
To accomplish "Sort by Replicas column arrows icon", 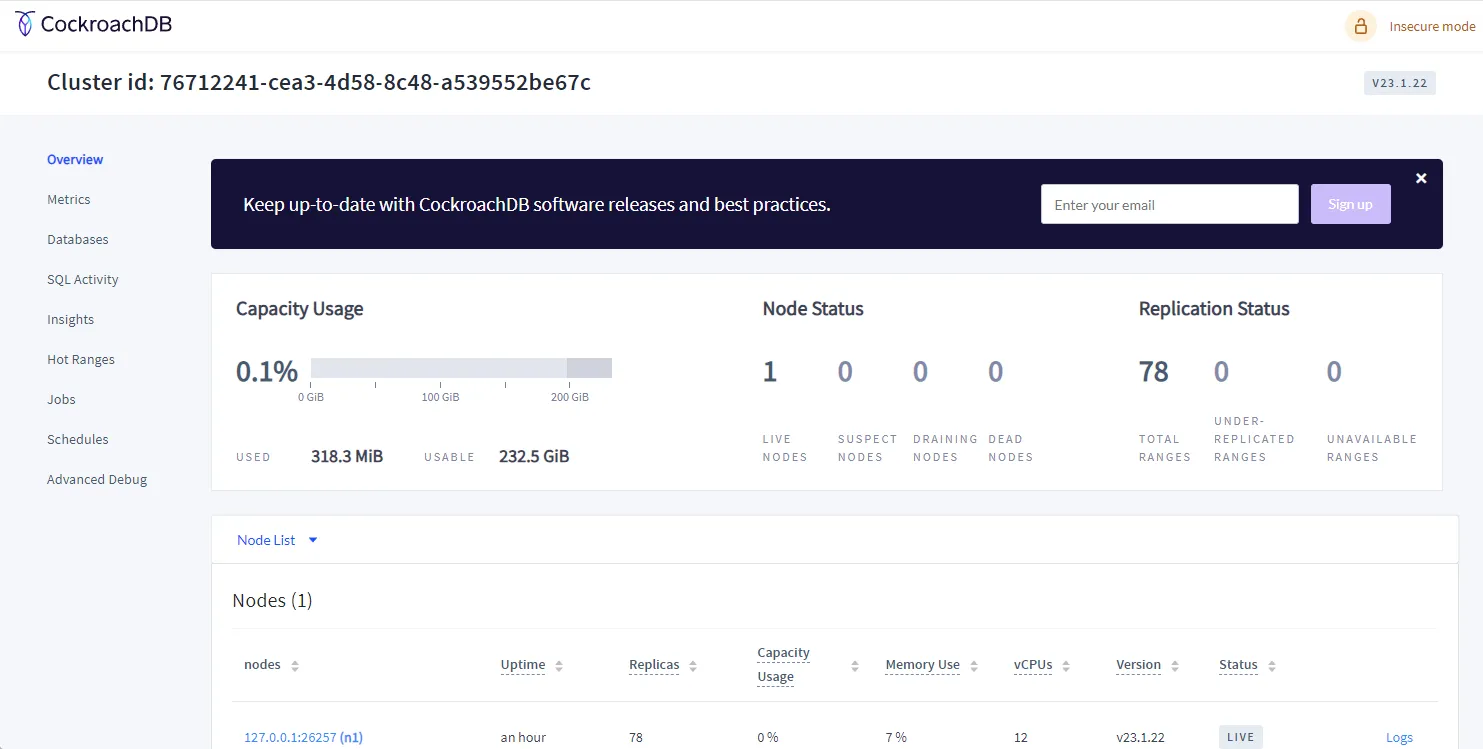I will click(x=693, y=666).
